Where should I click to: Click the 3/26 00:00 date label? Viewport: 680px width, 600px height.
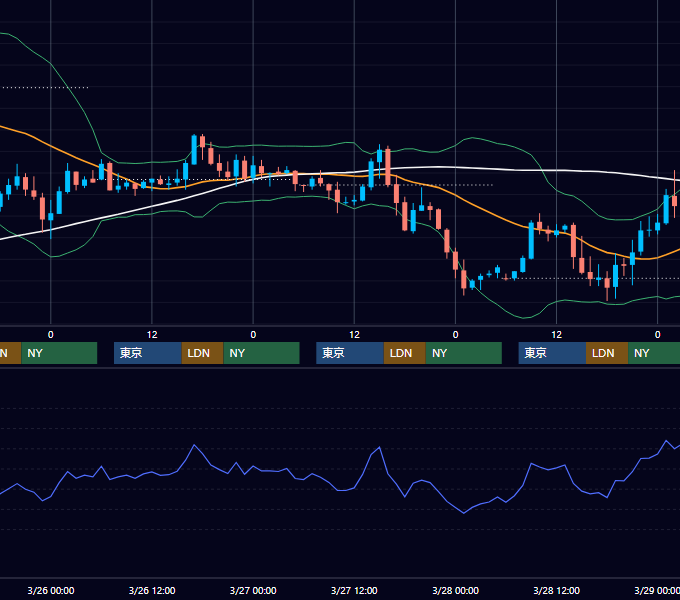point(51,590)
